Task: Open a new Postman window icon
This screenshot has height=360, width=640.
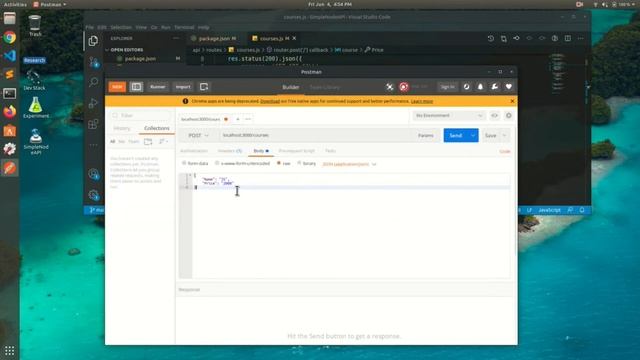Action: pos(204,87)
